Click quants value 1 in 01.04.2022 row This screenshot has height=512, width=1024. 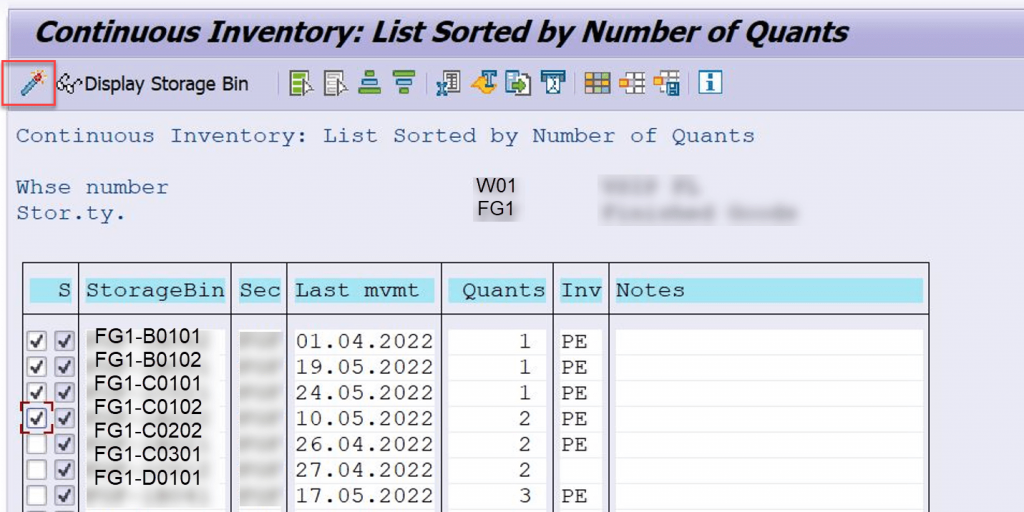tap(524, 342)
